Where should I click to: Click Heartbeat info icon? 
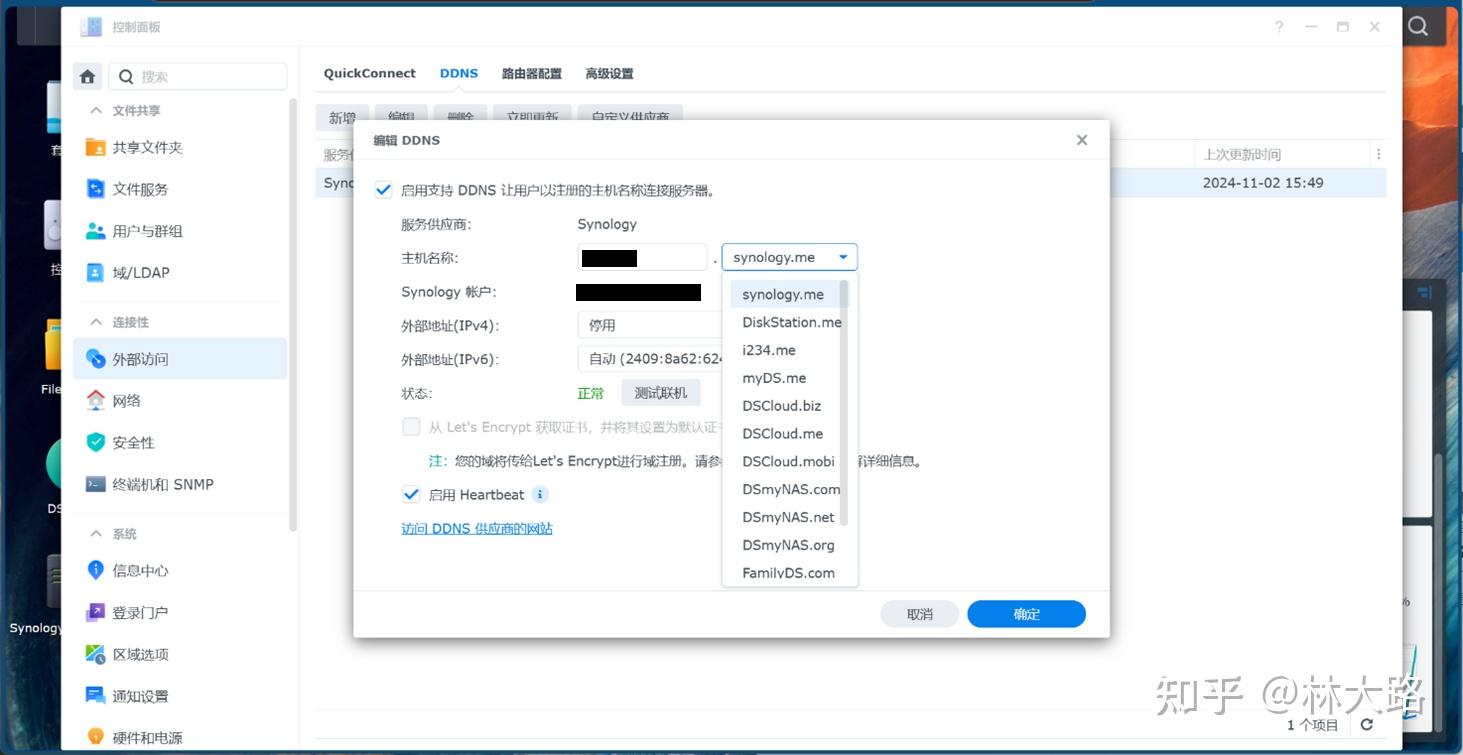[x=540, y=494]
